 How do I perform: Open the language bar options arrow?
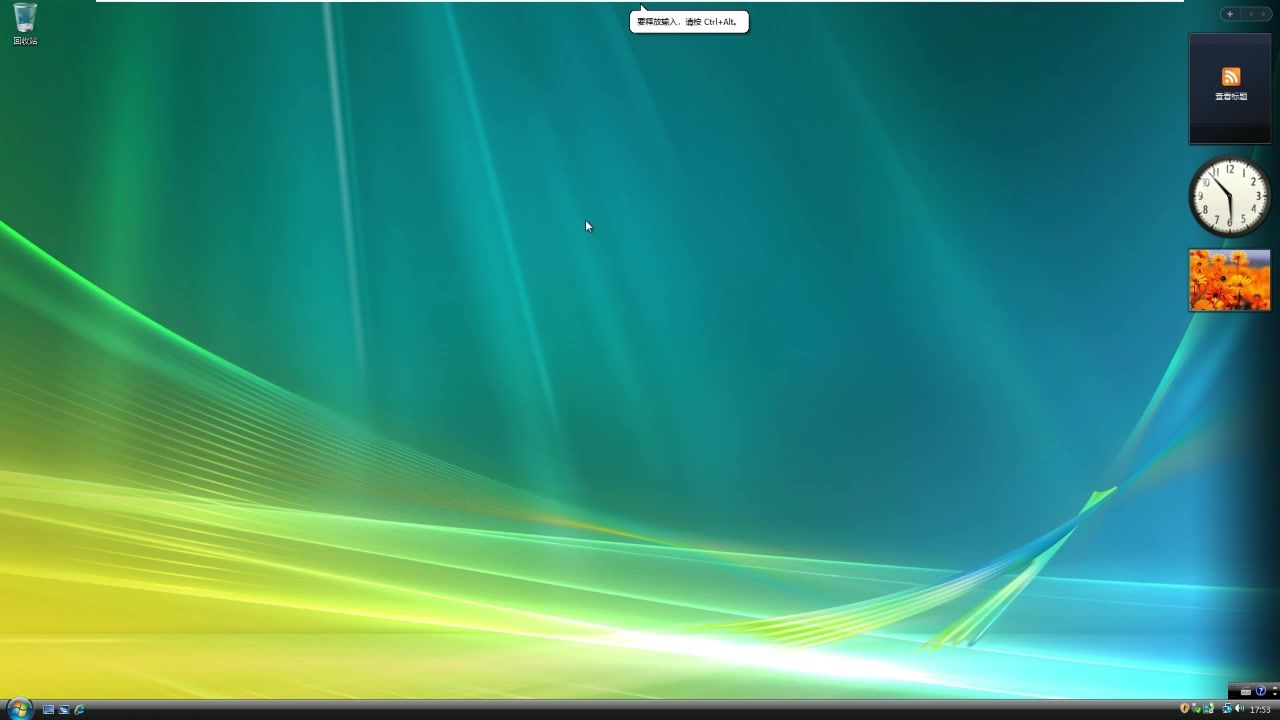coord(1275,694)
